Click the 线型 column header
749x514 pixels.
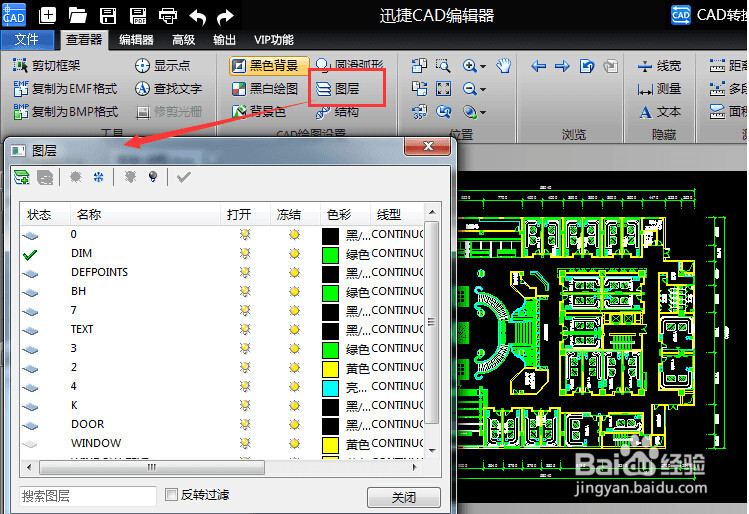[396, 214]
